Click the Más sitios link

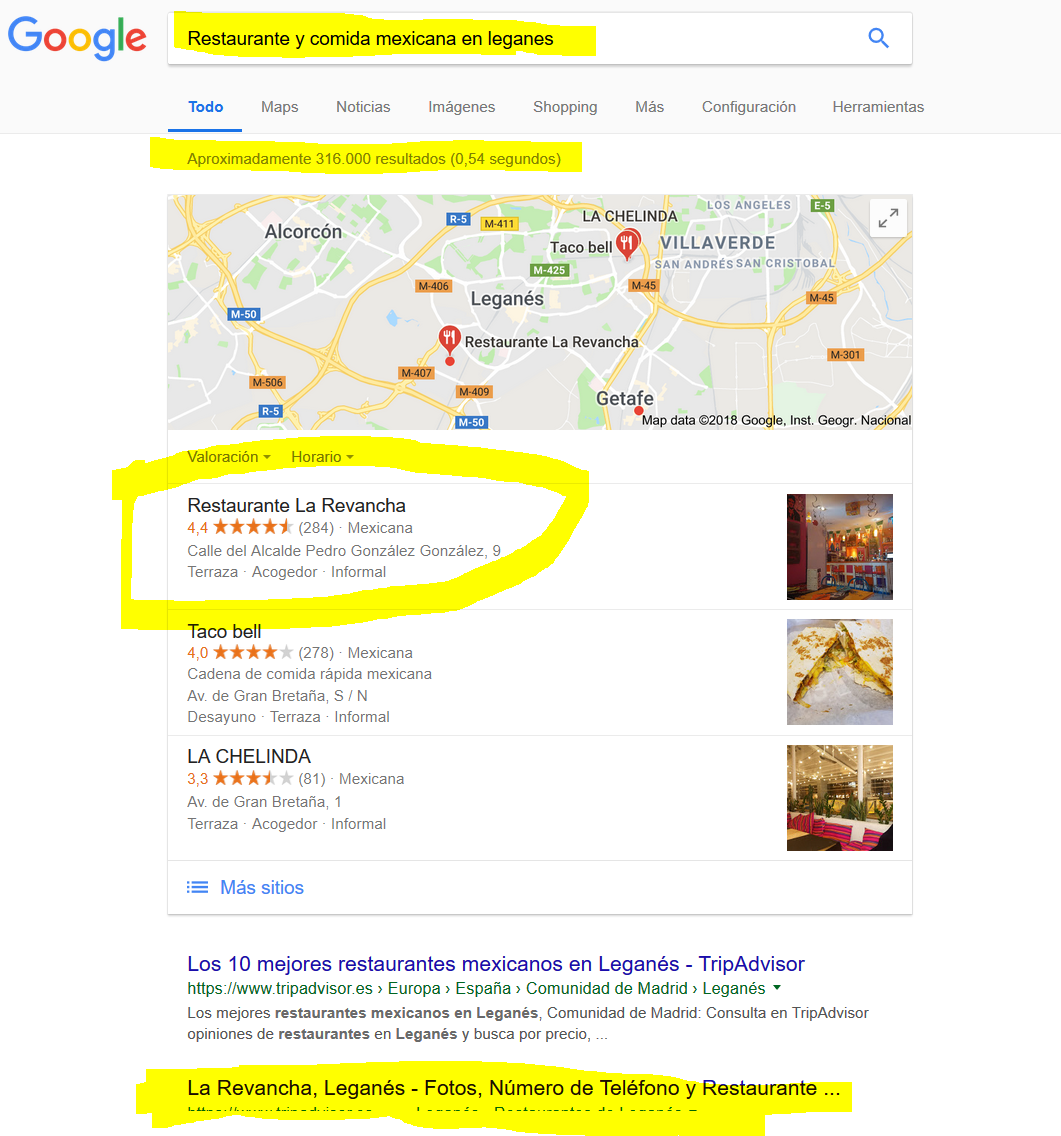(262, 888)
